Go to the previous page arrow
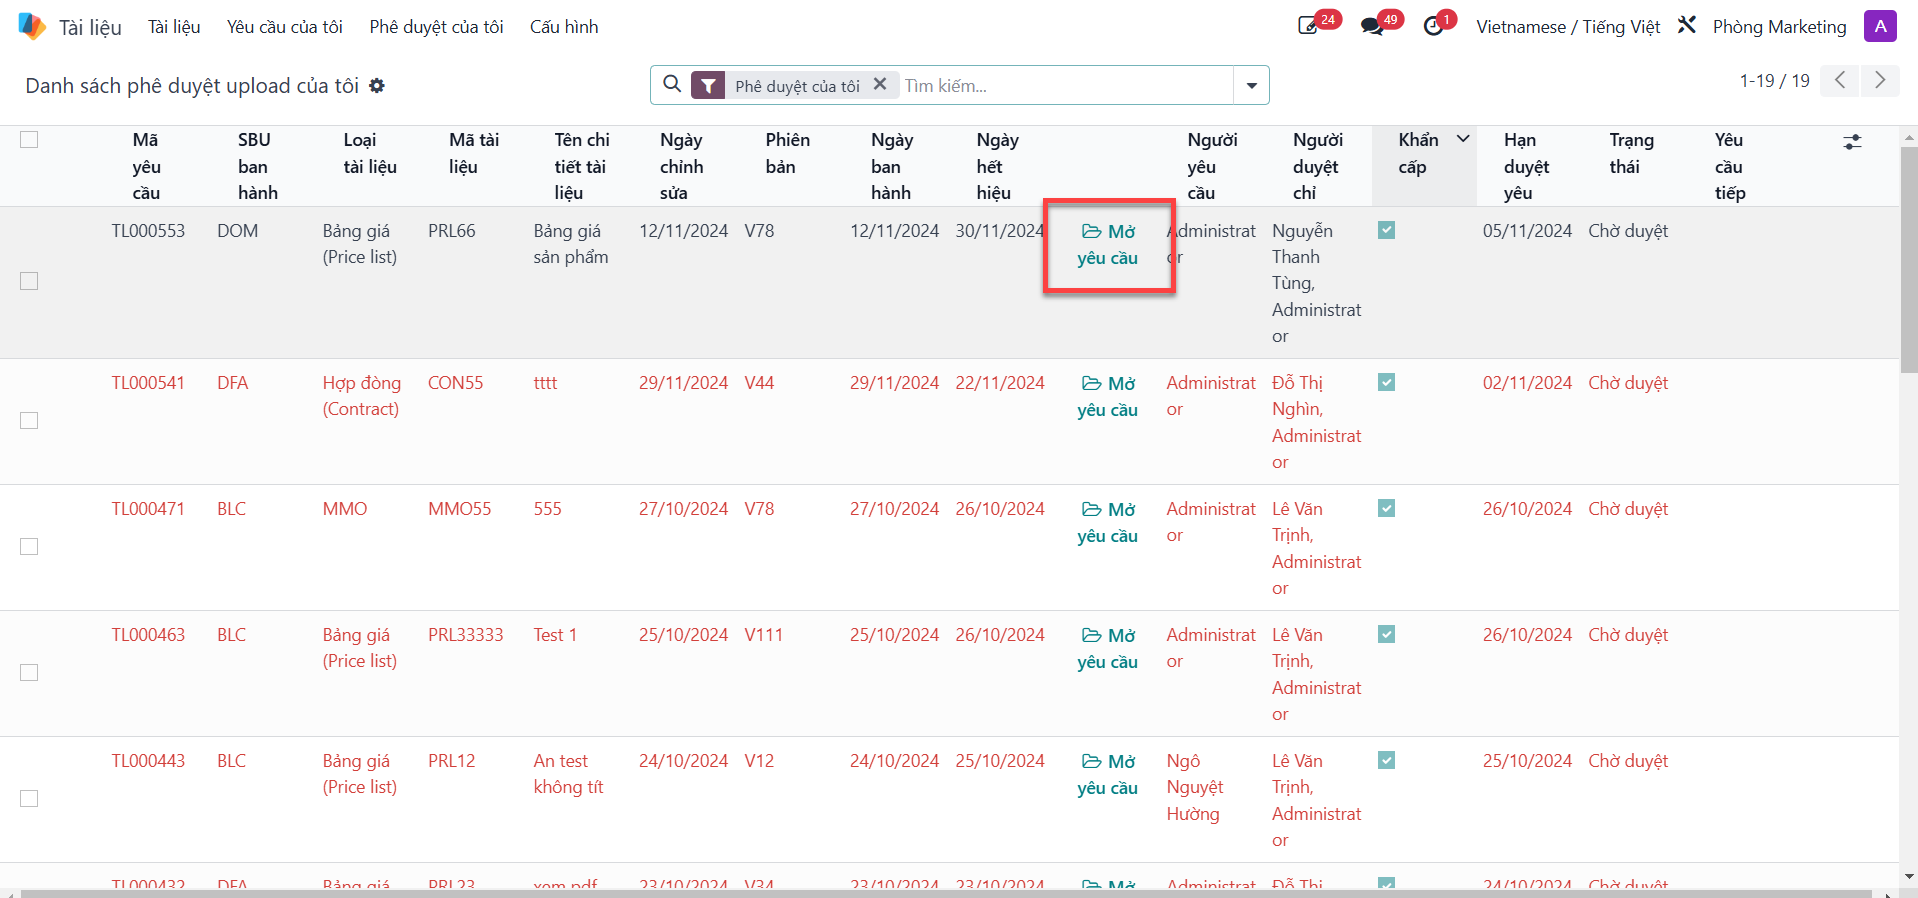1918x898 pixels. click(x=1840, y=80)
